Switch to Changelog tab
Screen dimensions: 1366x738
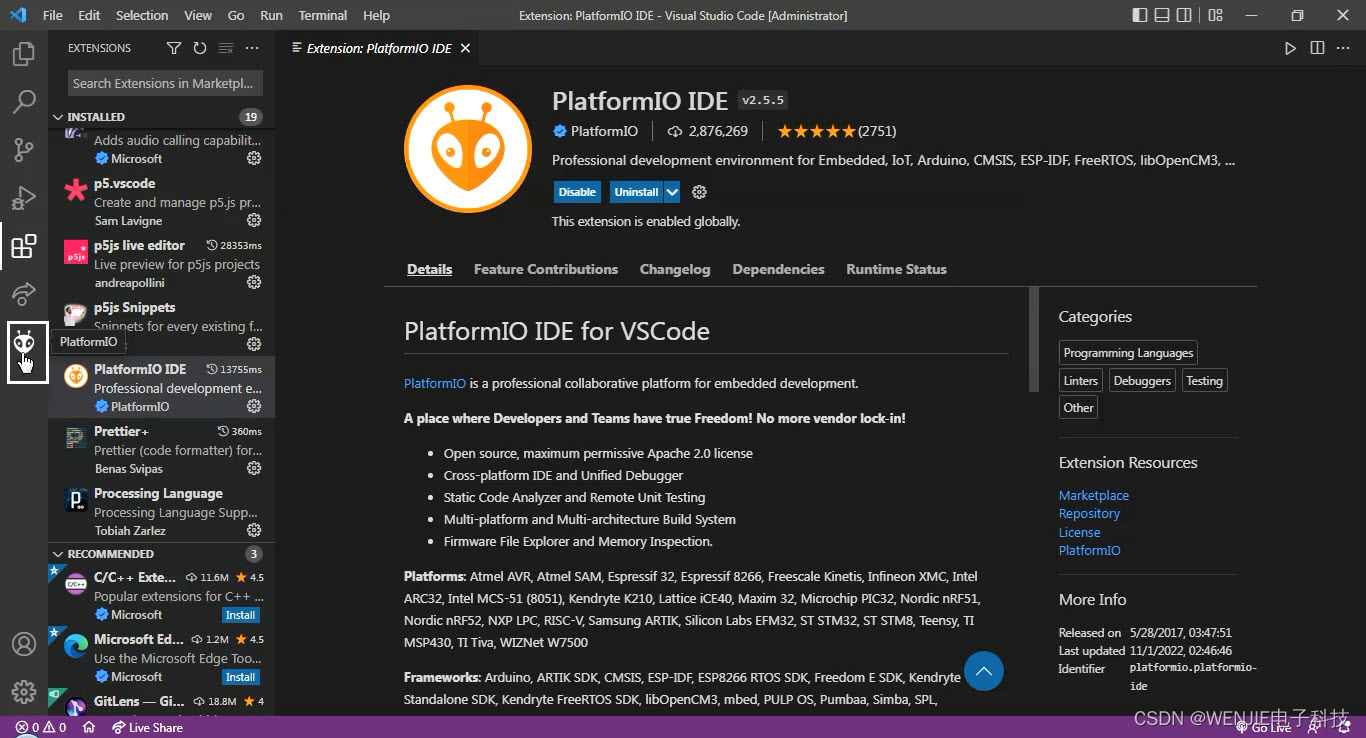point(675,269)
